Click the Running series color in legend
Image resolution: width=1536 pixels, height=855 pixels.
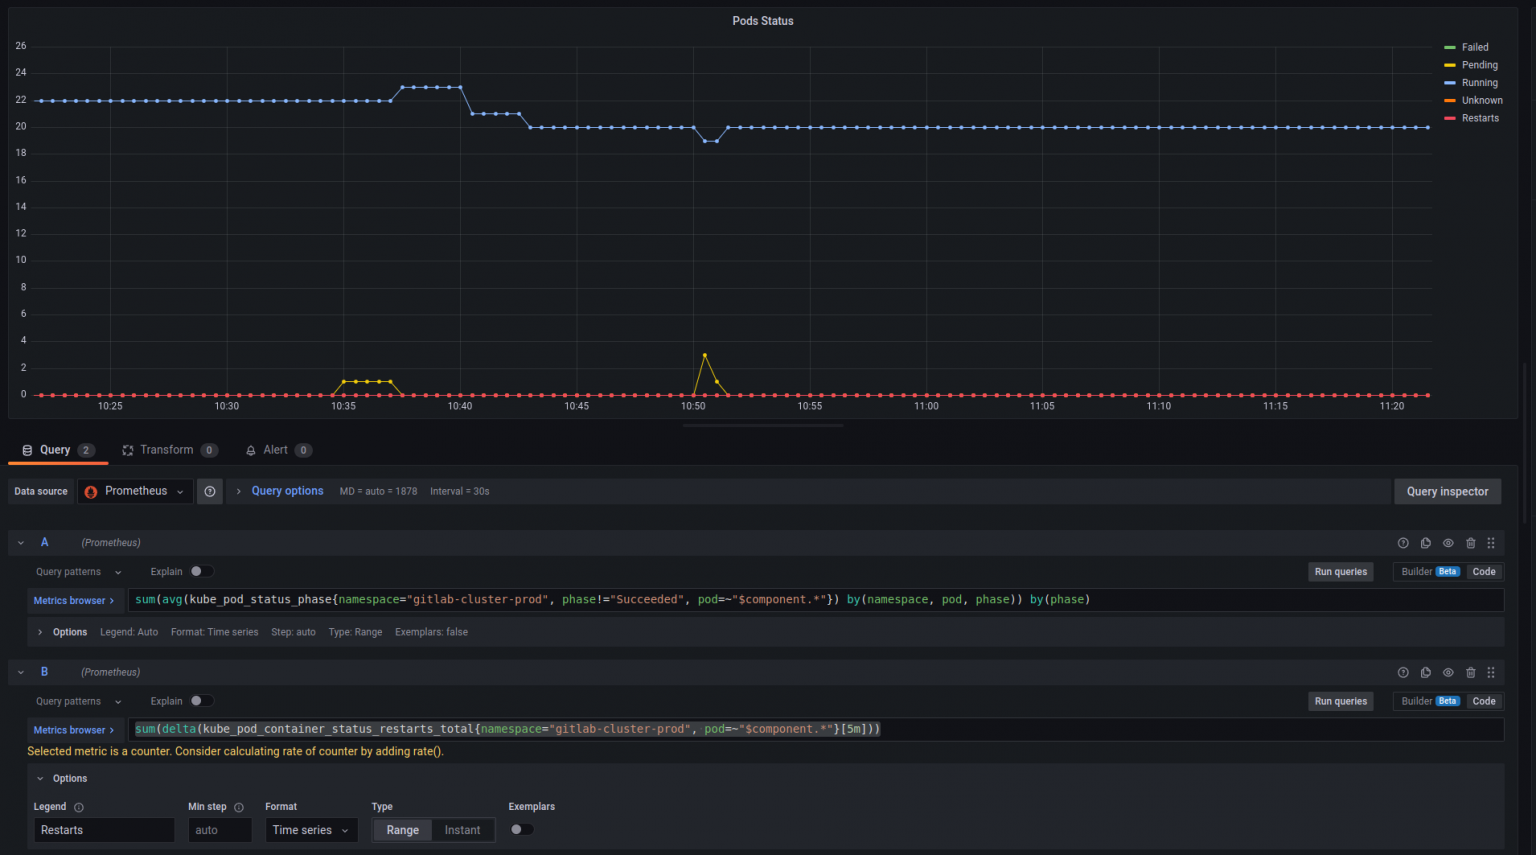1450,83
